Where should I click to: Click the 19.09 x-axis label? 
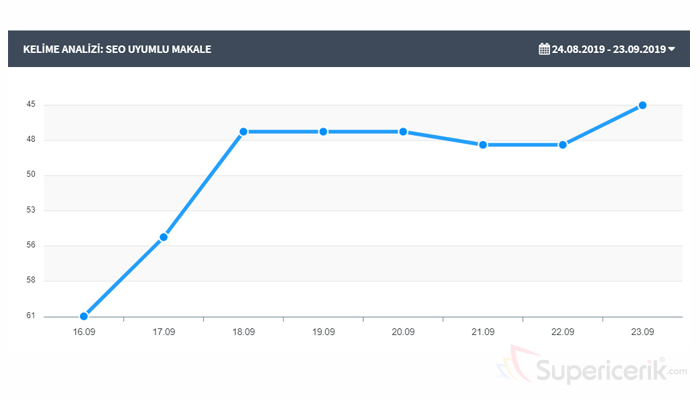click(x=323, y=333)
